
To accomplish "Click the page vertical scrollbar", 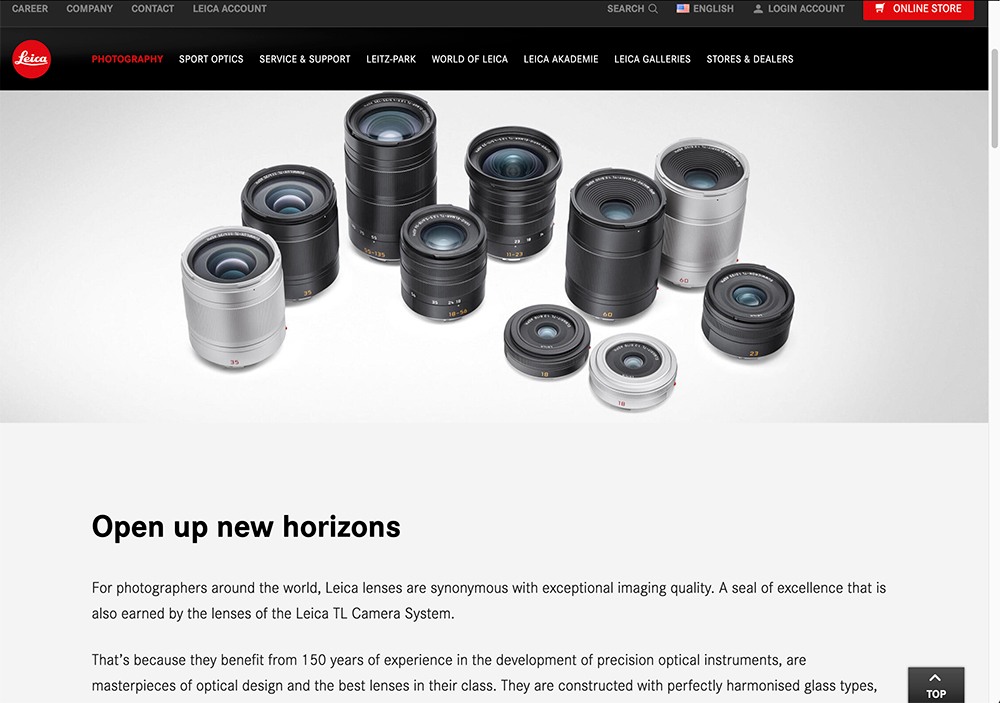I will pyautogui.click(x=994, y=99).
